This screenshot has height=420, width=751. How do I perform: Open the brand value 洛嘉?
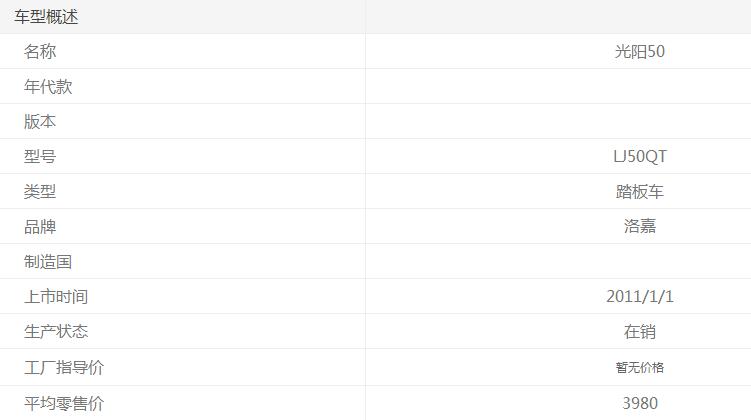click(639, 227)
